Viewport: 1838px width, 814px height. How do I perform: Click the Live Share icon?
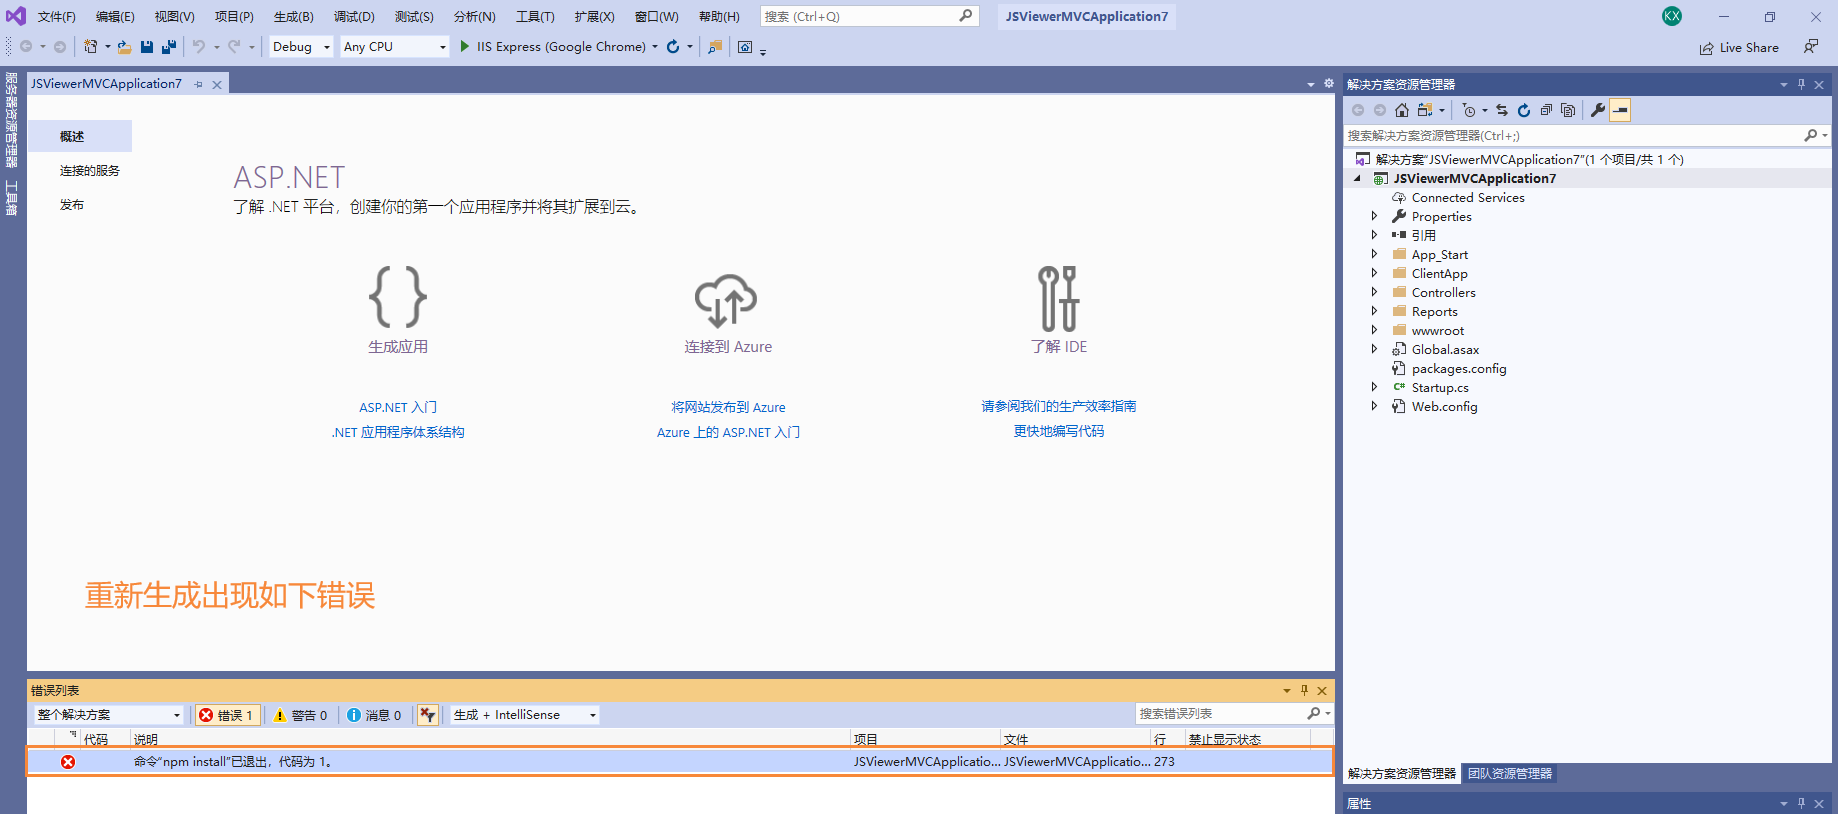pos(1706,48)
